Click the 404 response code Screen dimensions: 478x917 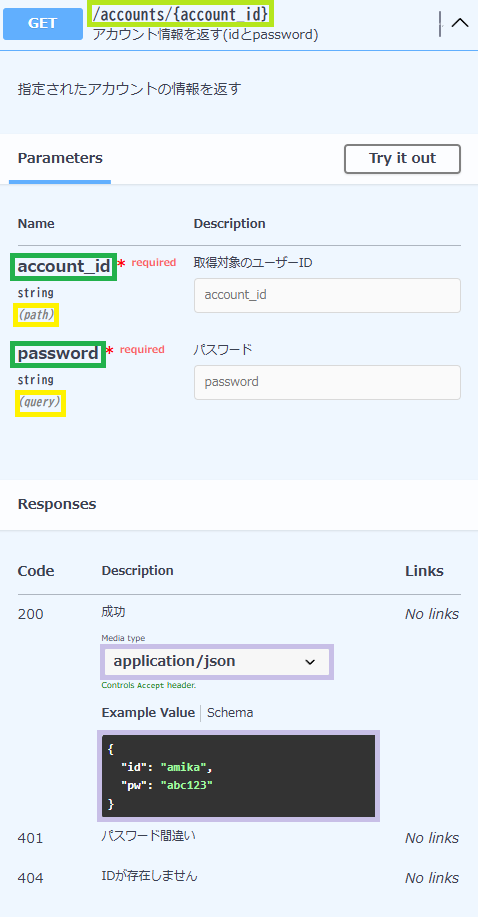coord(30,878)
